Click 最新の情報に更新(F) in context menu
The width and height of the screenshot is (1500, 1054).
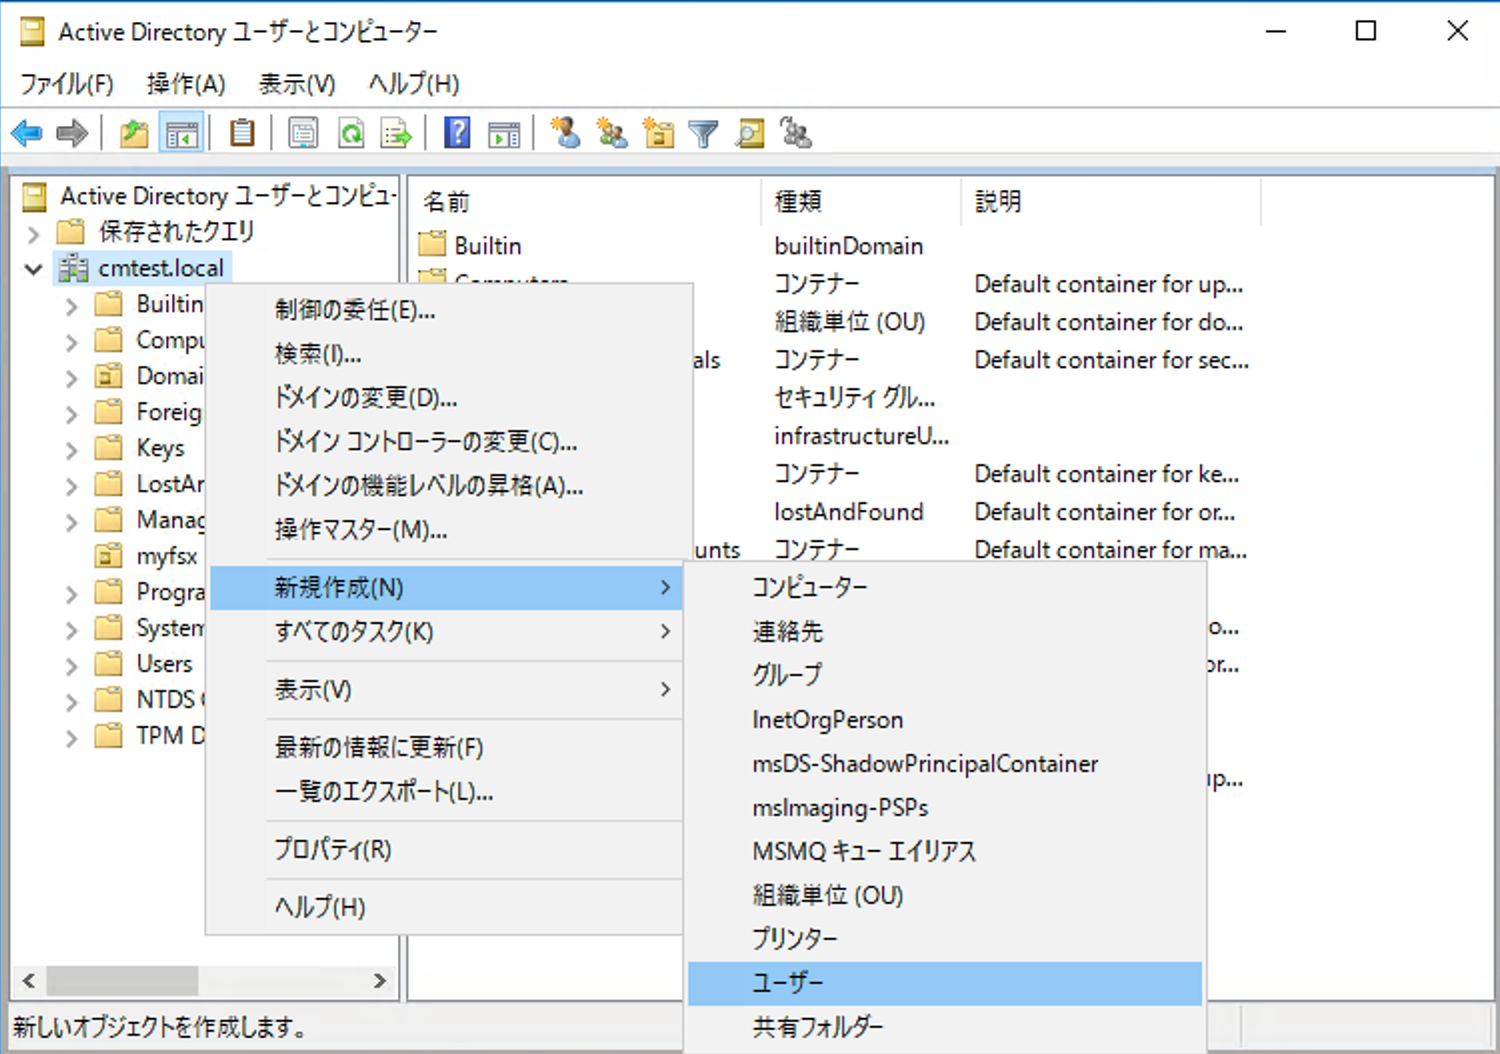pos(445,748)
